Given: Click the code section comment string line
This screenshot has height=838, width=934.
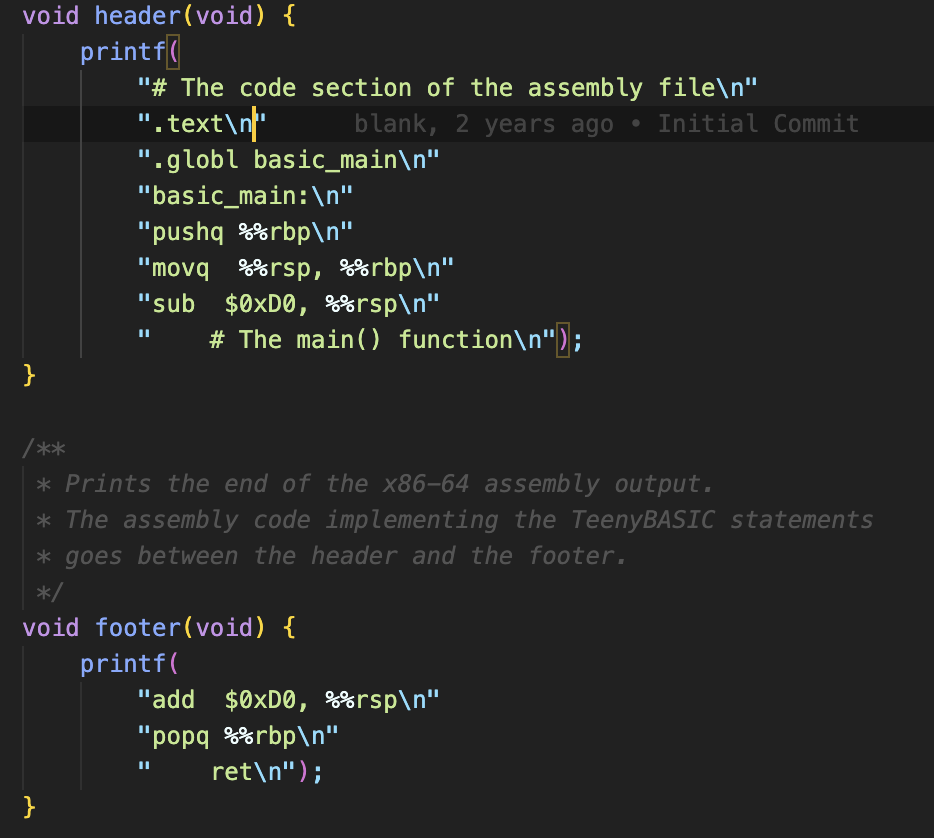Looking at the screenshot, I should coord(447,88).
